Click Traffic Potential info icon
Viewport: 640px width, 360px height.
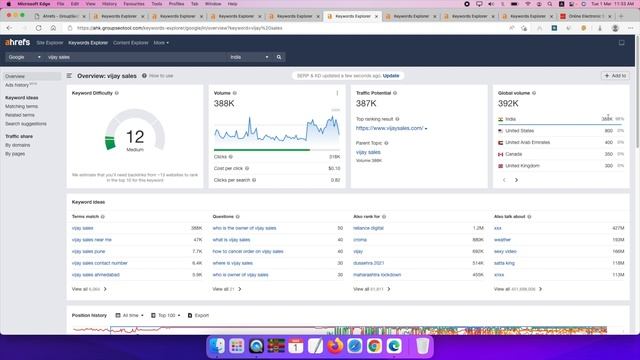coord(395,93)
